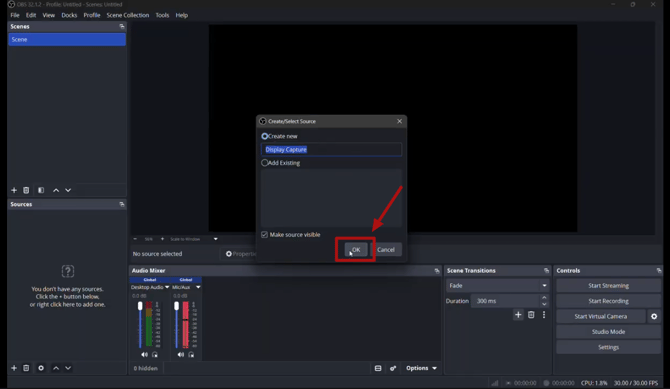This screenshot has height=389, width=670.
Task: Move source down in the Sources toolbar
Action: point(68,368)
